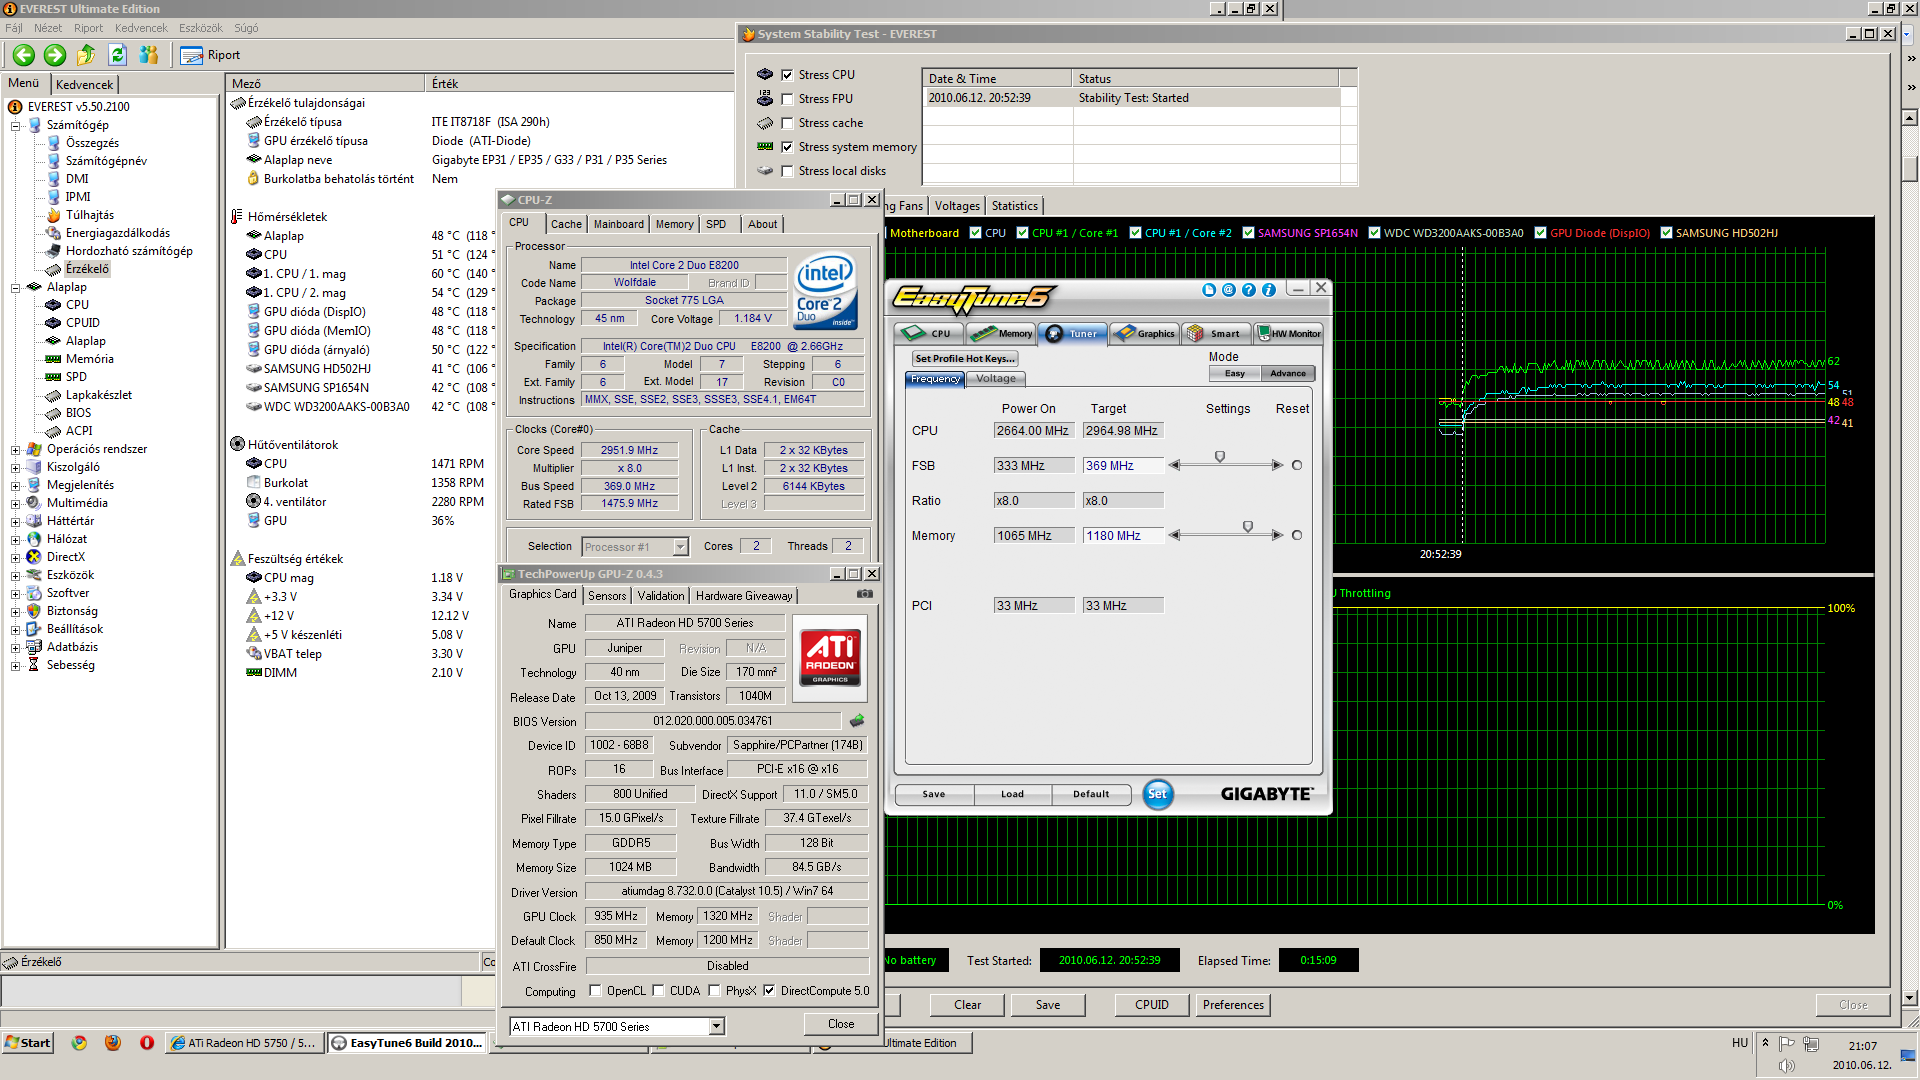This screenshot has height=1080, width=1920.
Task: Select CPUID under Alaplap in tree
Action: (x=83, y=323)
